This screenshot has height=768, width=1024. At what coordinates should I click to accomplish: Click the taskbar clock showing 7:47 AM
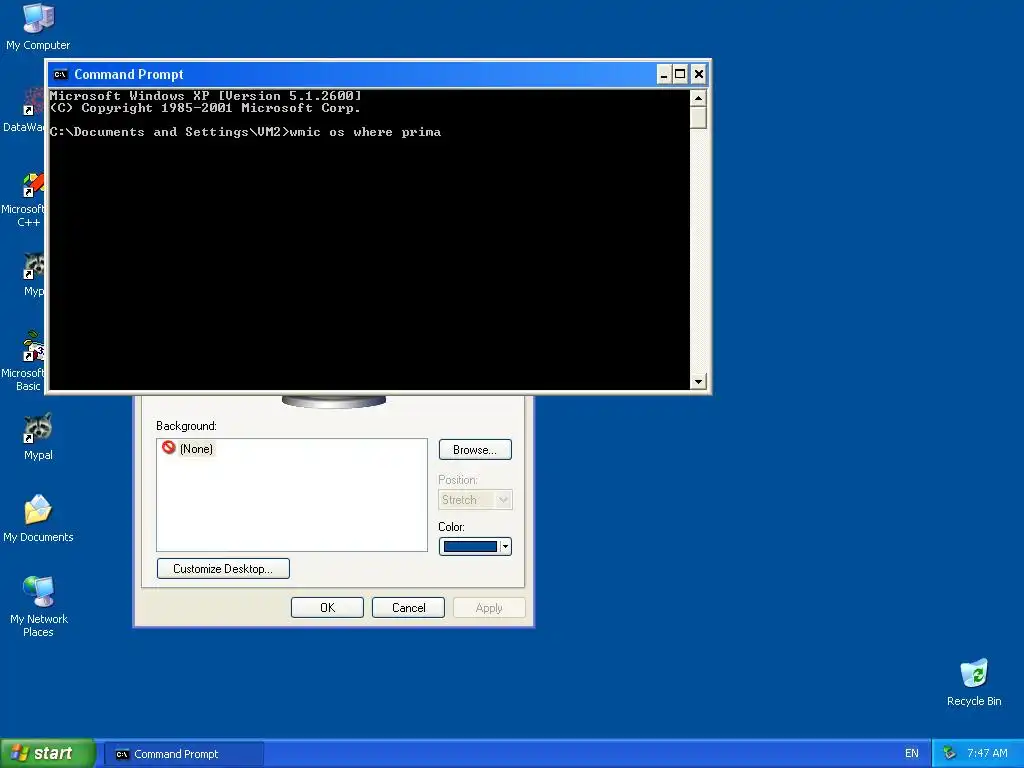click(987, 753)
